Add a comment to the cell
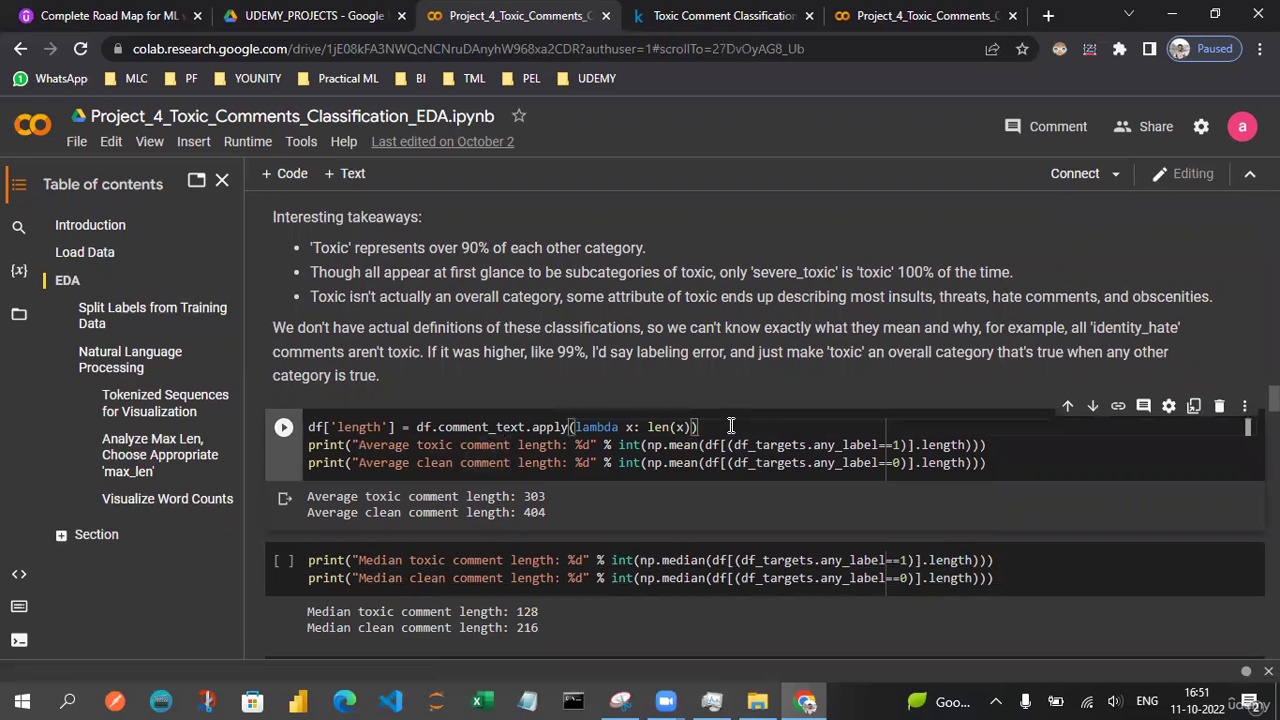The image size is (1280, 720). pyautogui.click(x=1143, y=406)
